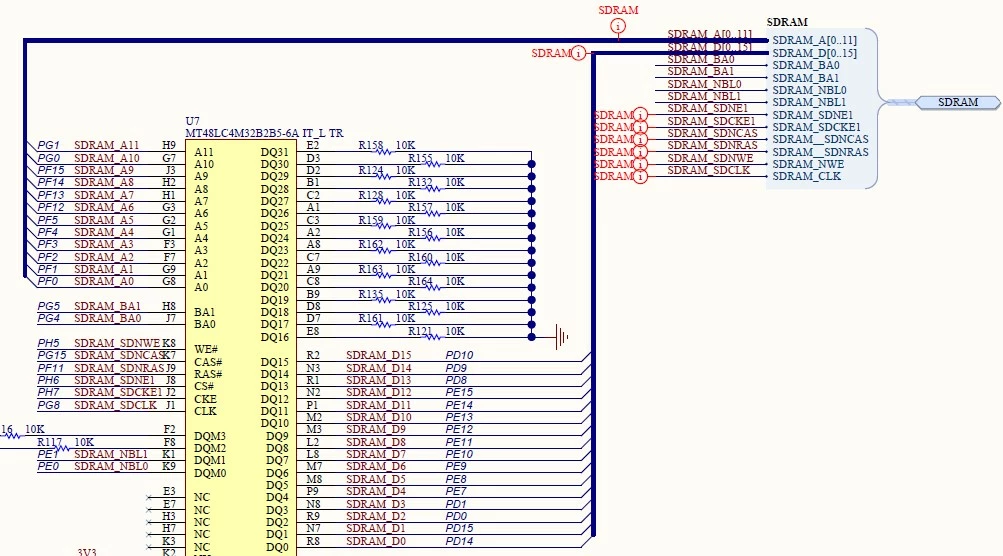Image resolution: width=1003 pixels, height=556 pixels.
Task: Select the no-connect cross at pin H7
Action: click(x=148, y=535)
